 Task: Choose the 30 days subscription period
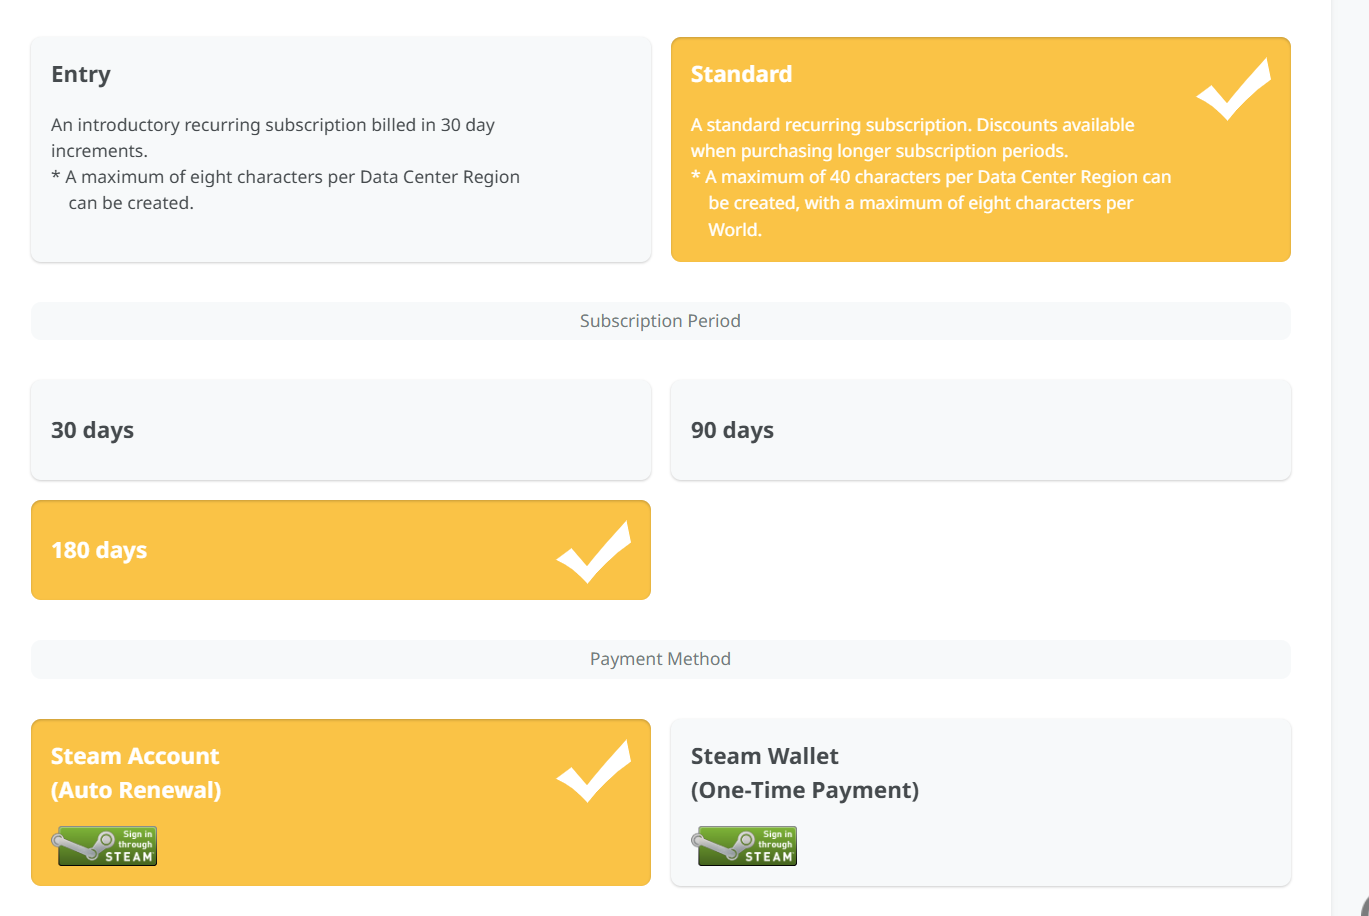click(340, 430)
